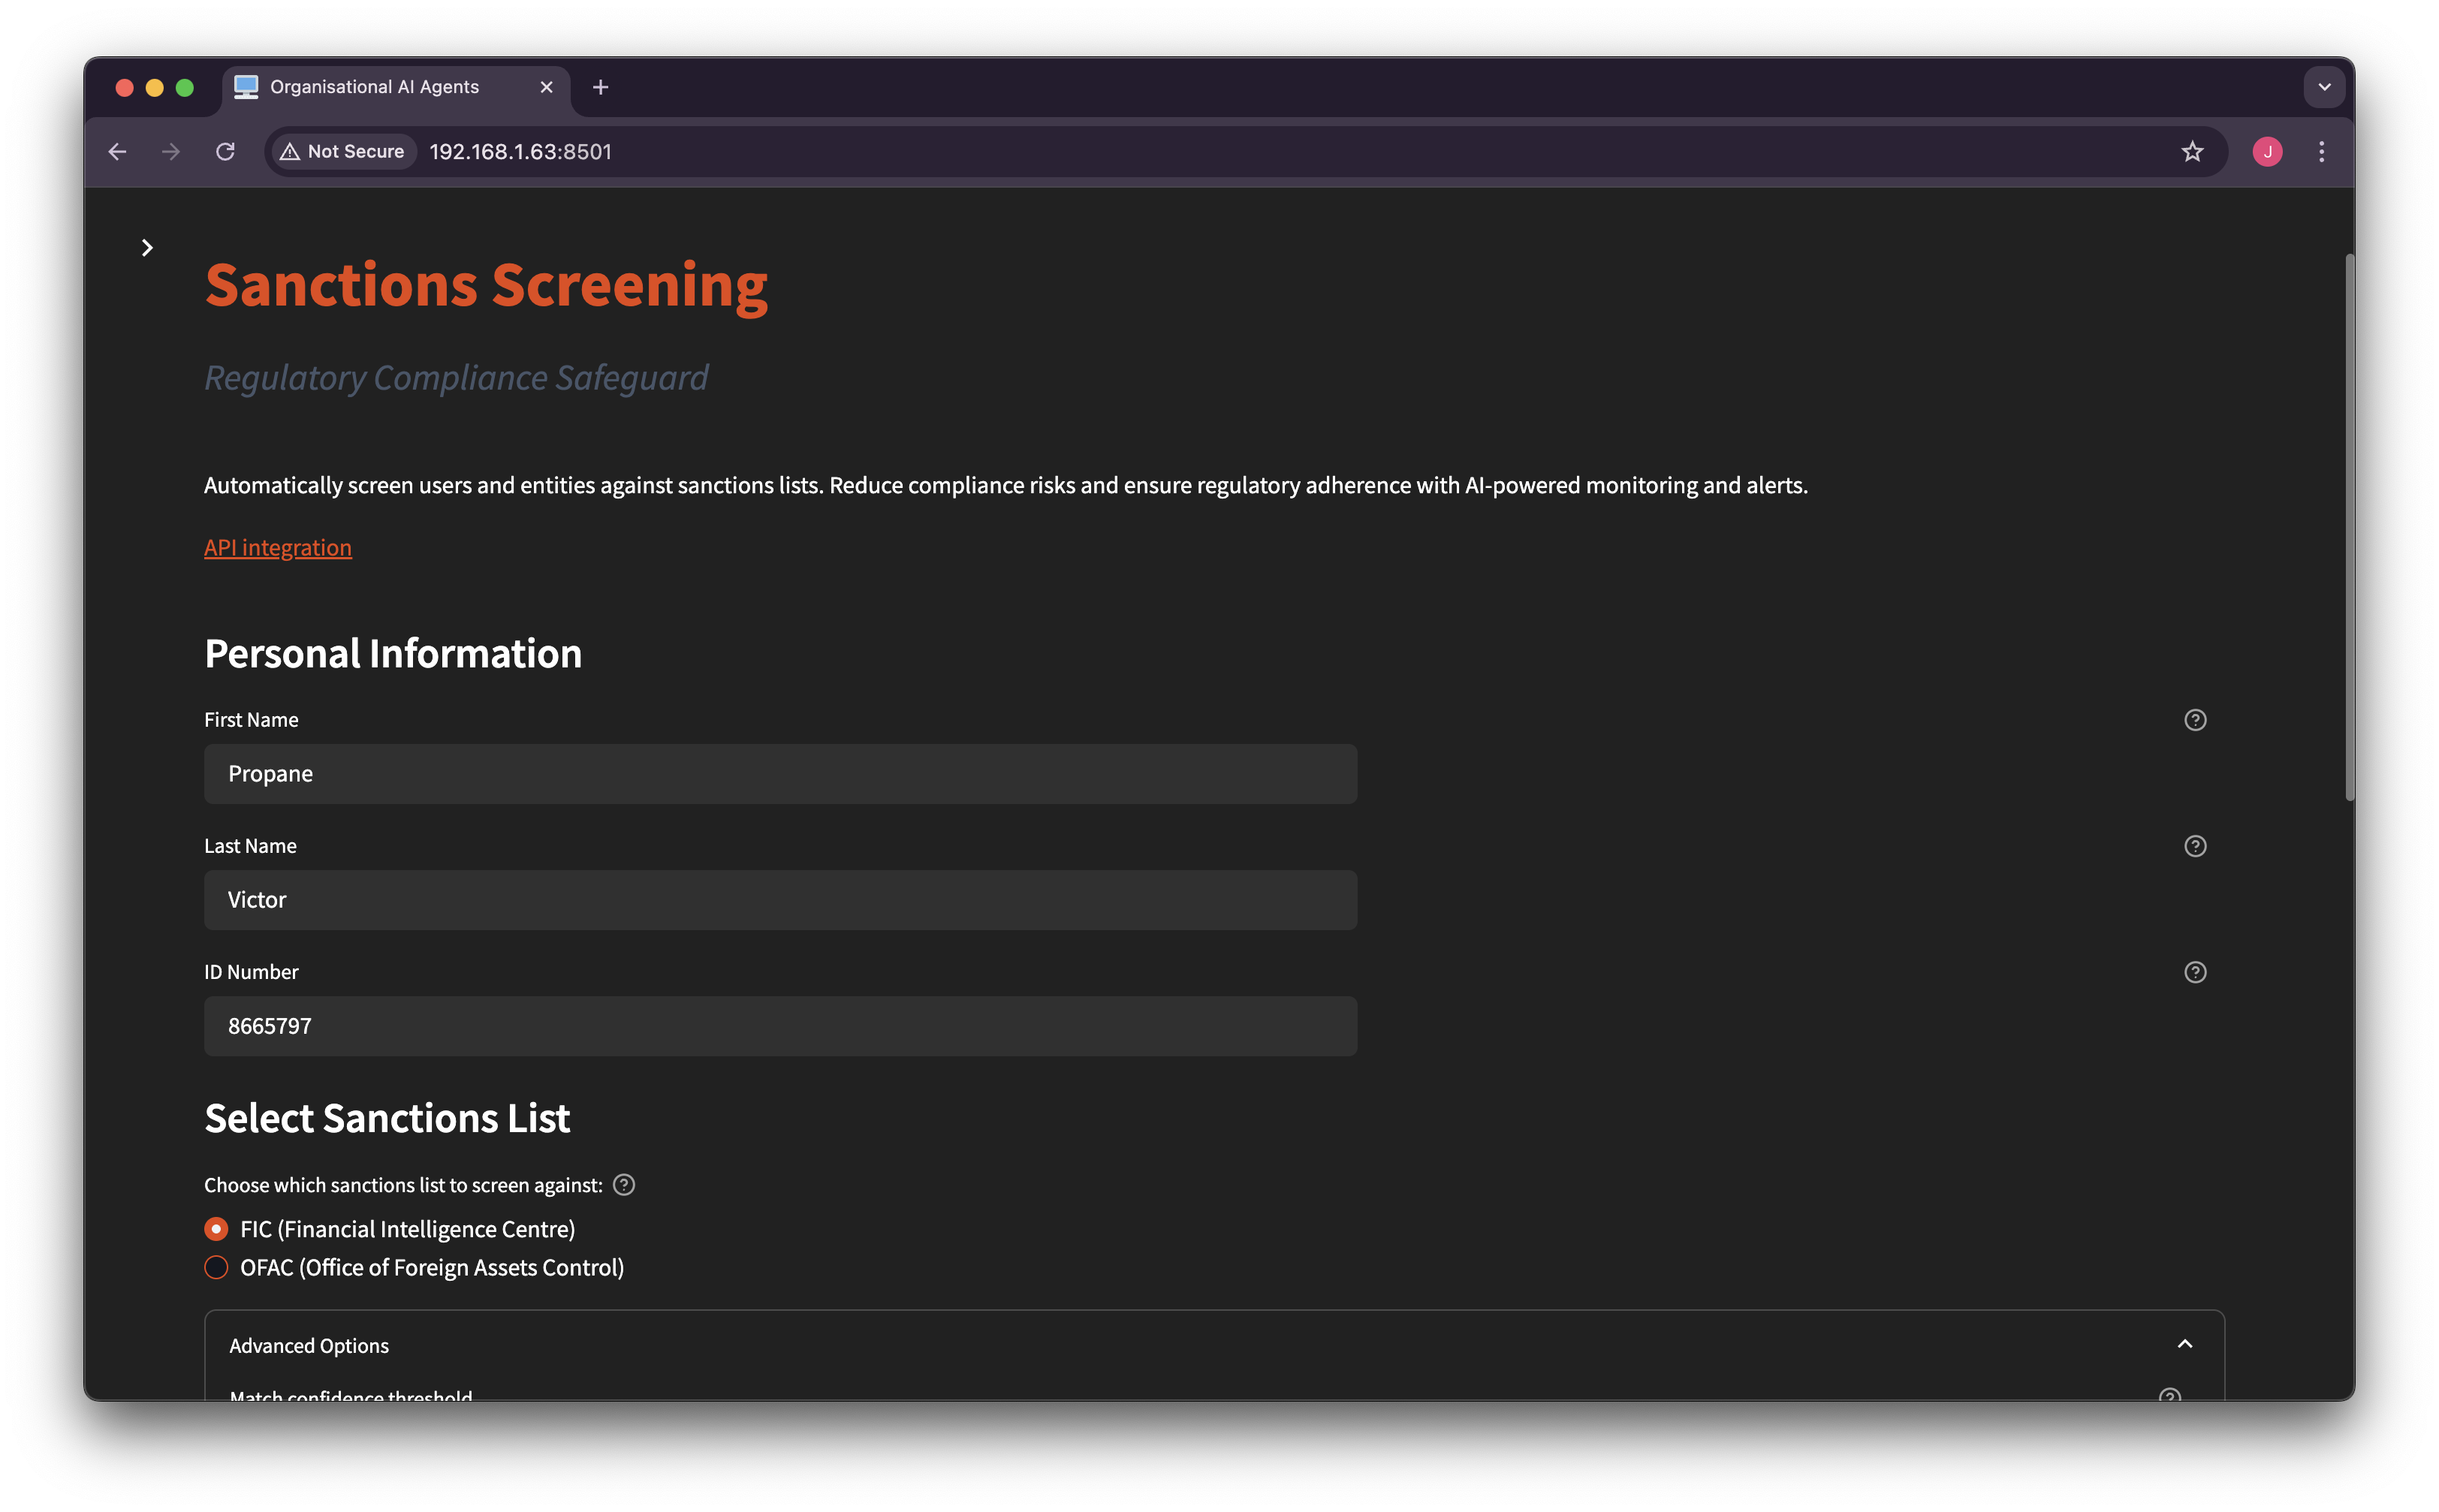This screenshot has height=1512, width=2439.
Task: Bookmark this page using the star icon
Action: [x=2192, y=151]
